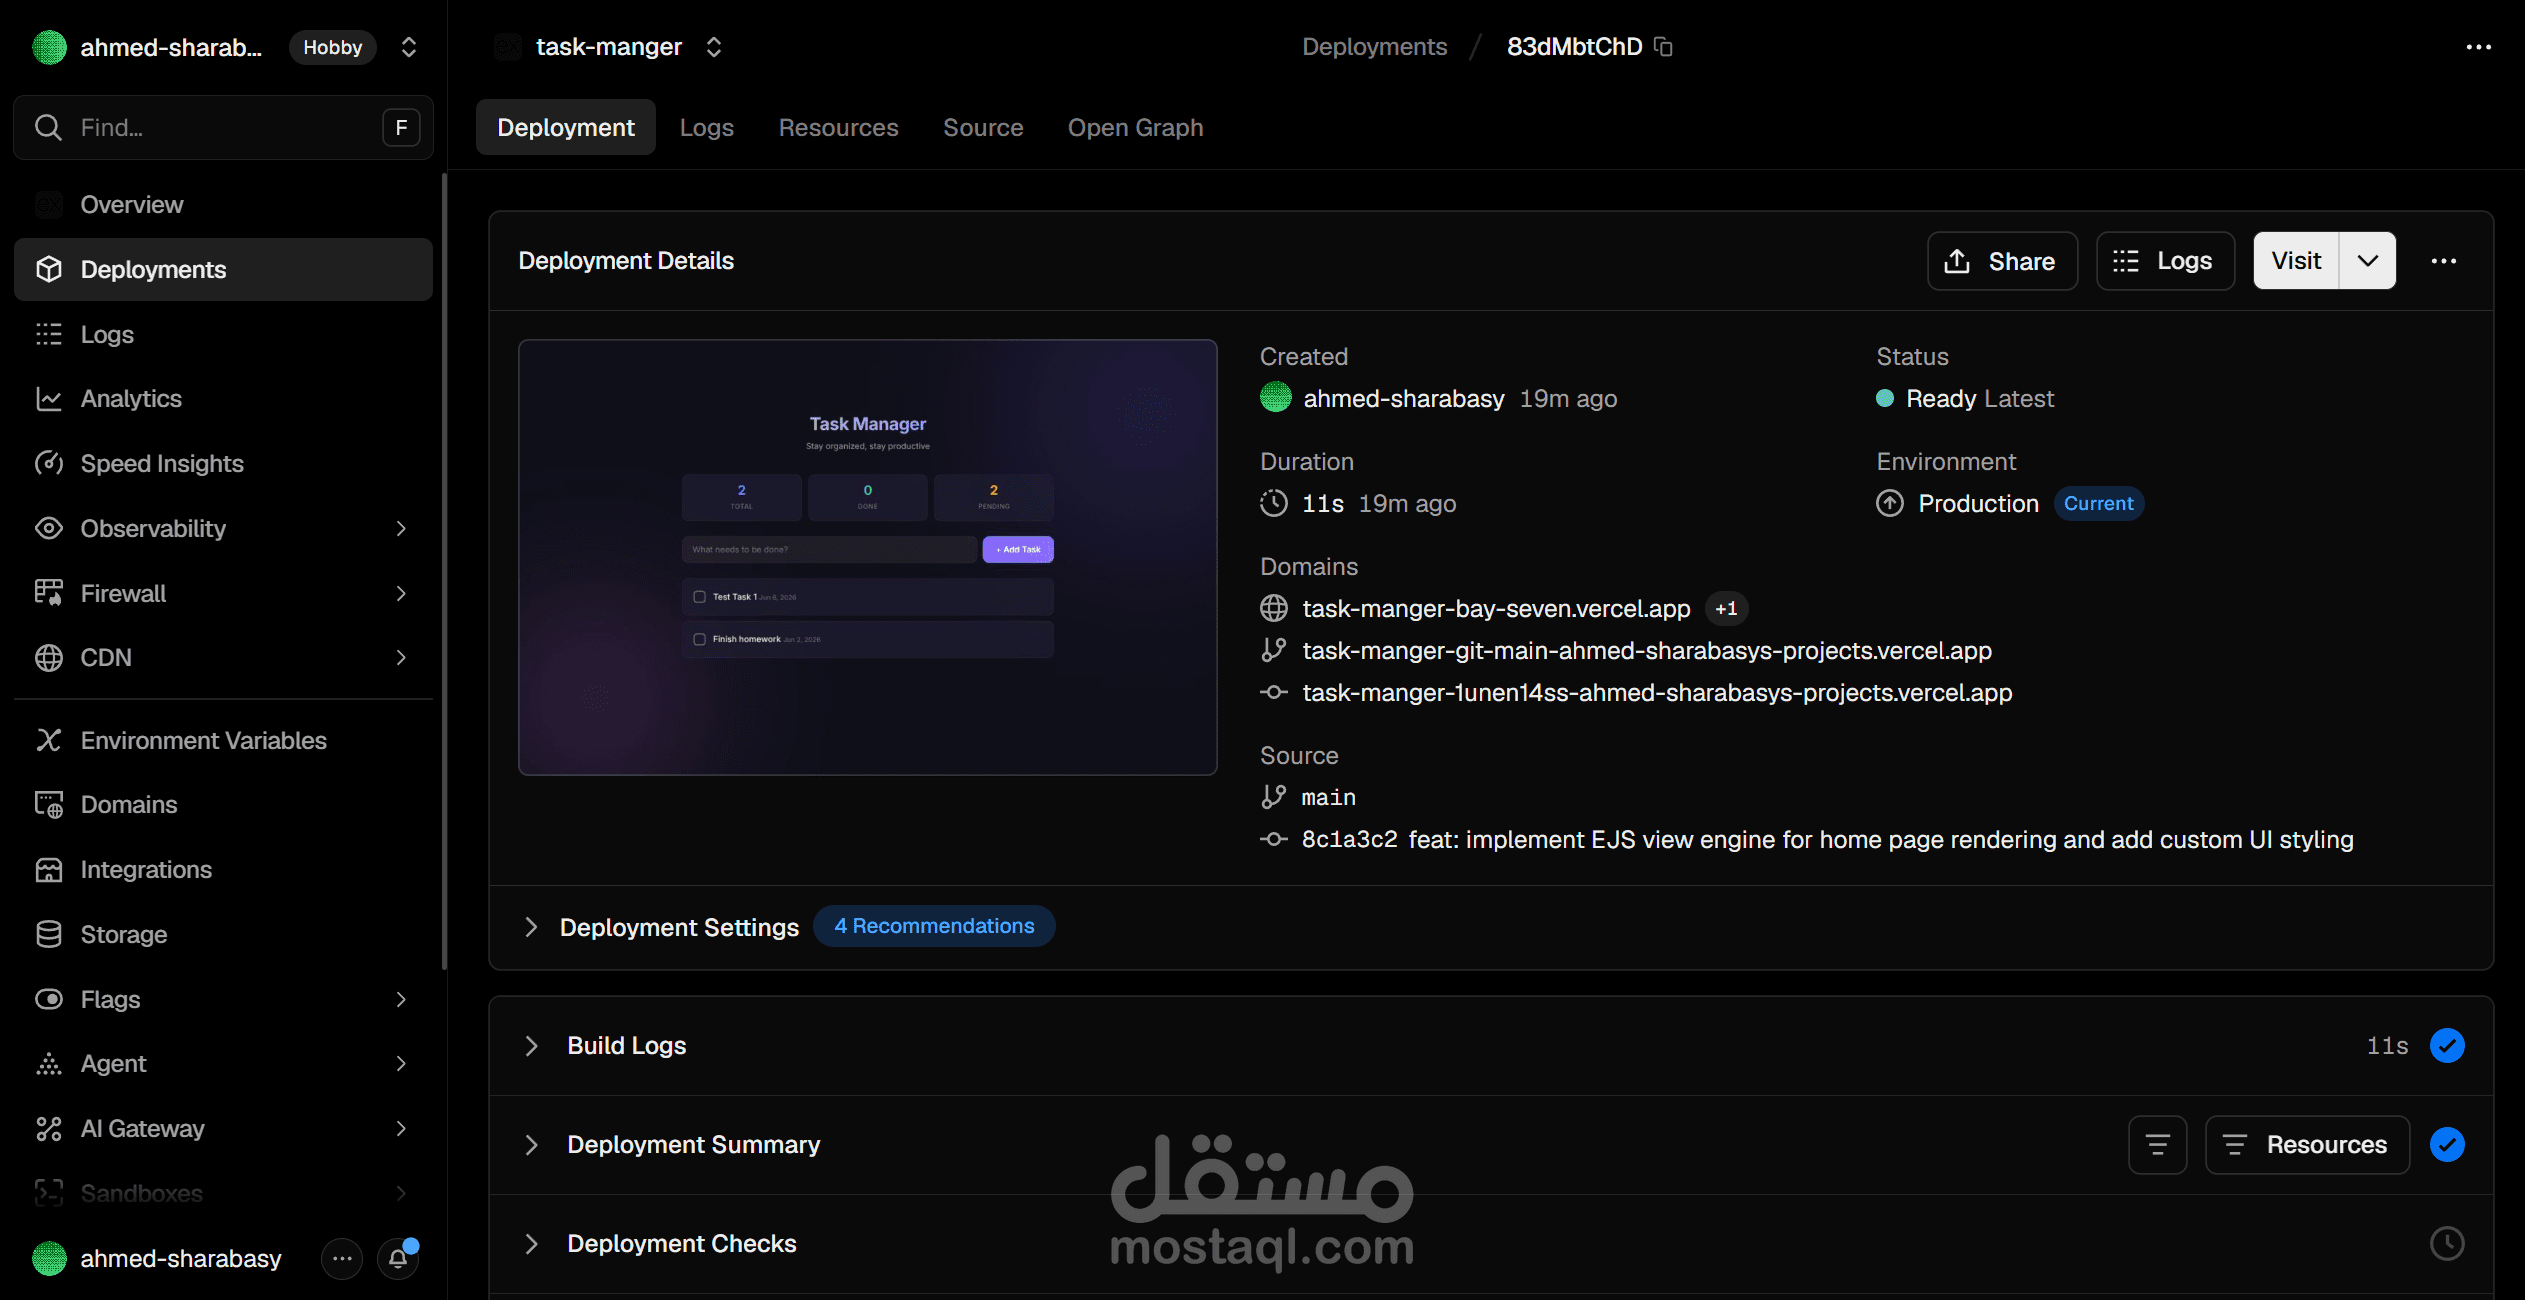Go to Deployments breadcrumb
Screen dimensions: 2525x1300
(x=1374, y=47)
